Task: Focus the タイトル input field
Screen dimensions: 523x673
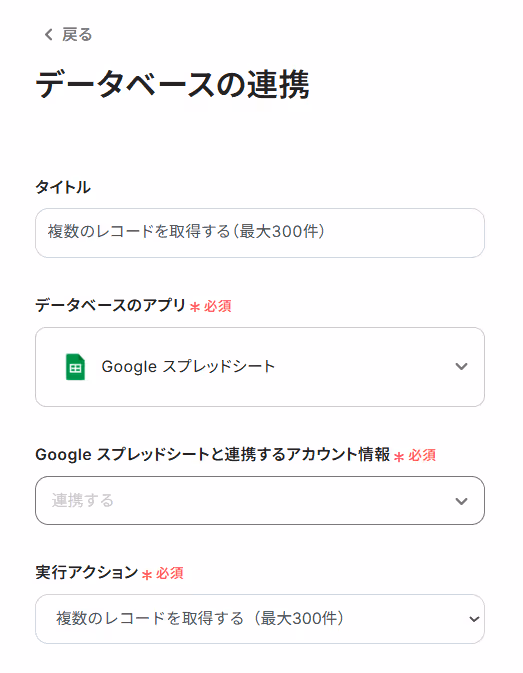Action: tap(260, 233)
